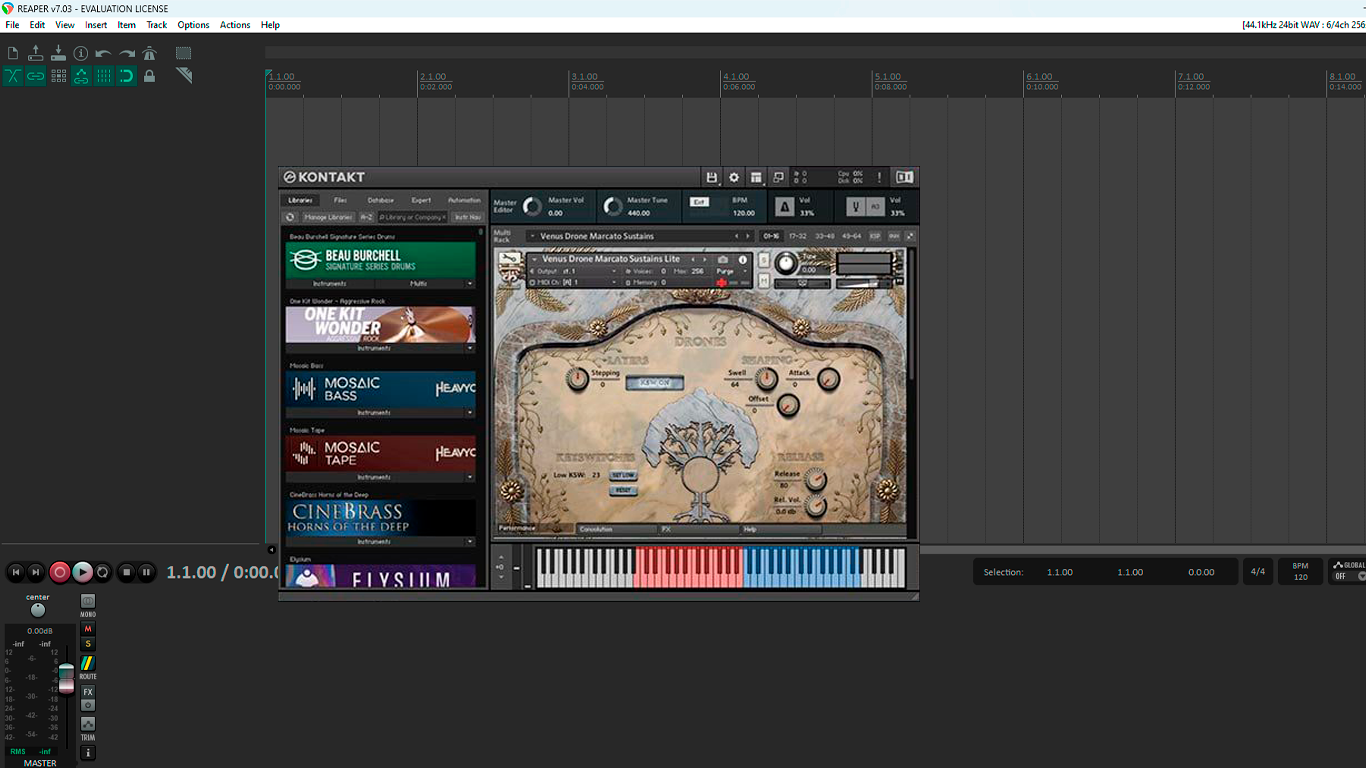
Task: Open Project Settings info icon in toolbar
Action: 81,53
